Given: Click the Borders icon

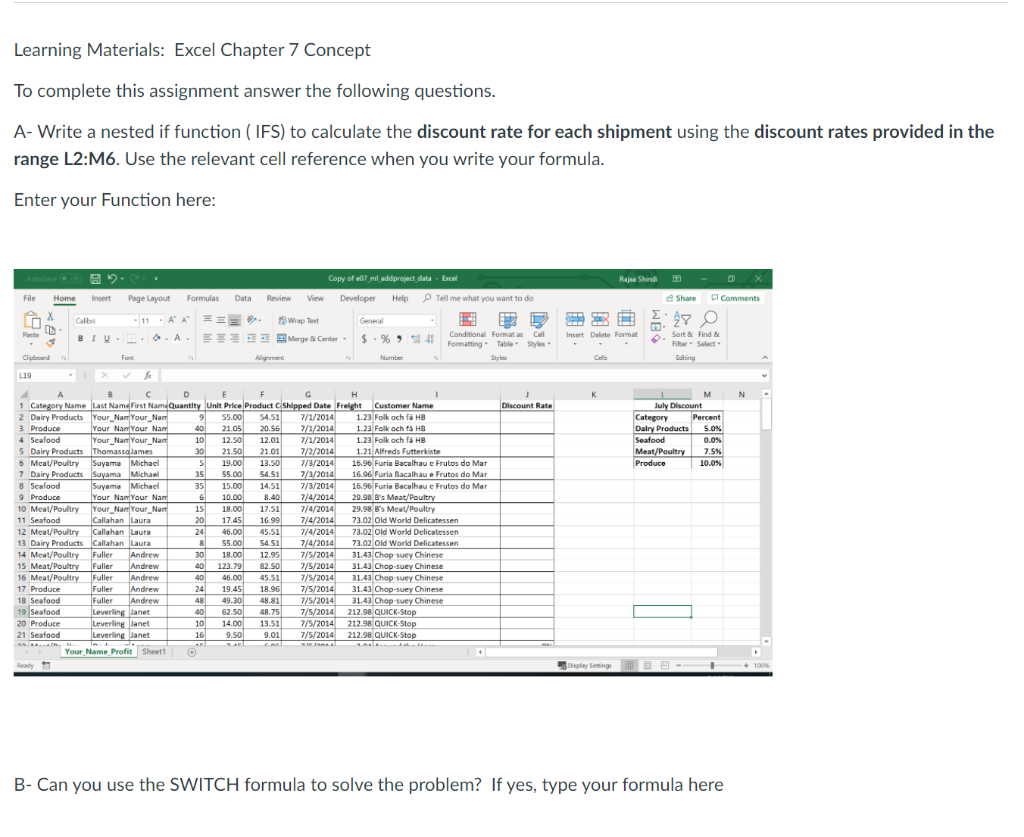Looking at the screenshot, I should [x=131, y=338].
